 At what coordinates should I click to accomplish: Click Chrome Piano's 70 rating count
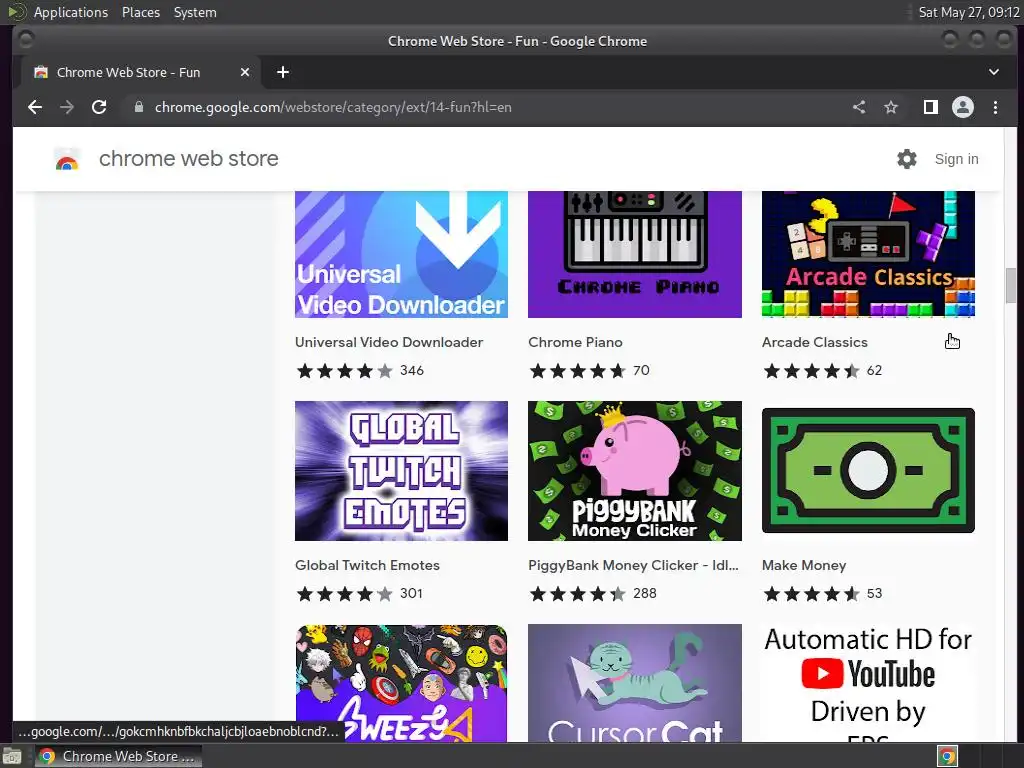641,370
